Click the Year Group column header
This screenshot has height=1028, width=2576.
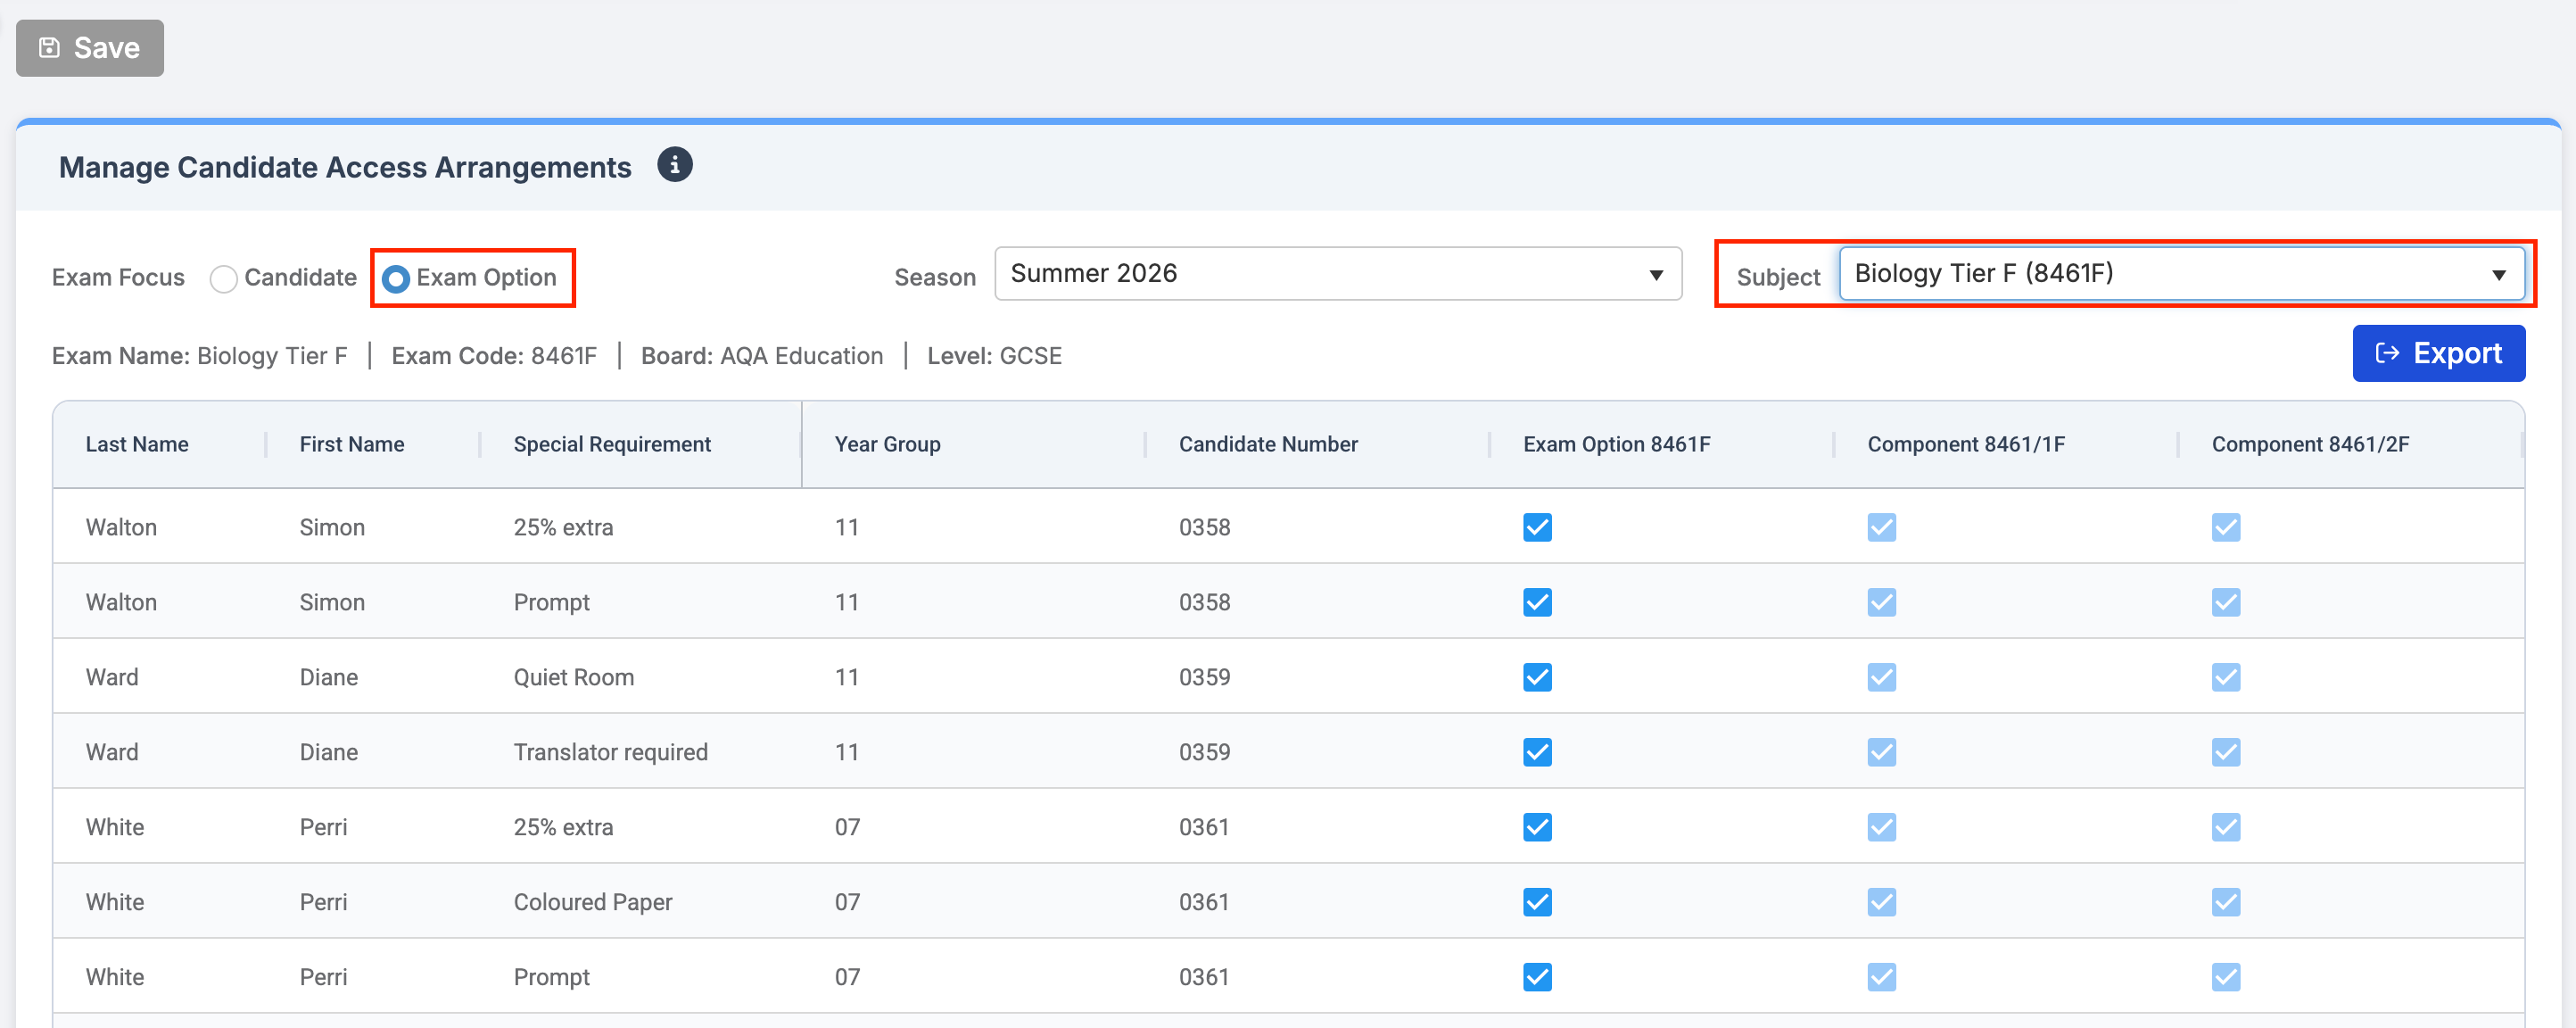[x=888, y=444]
